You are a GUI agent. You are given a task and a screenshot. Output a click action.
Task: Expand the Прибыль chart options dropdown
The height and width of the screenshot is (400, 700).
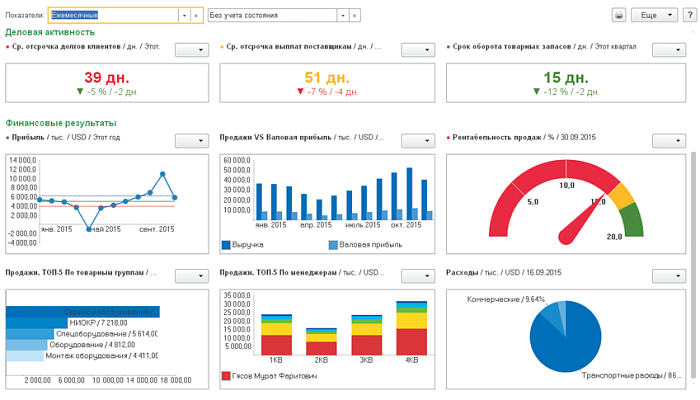(x=190, y=141)
